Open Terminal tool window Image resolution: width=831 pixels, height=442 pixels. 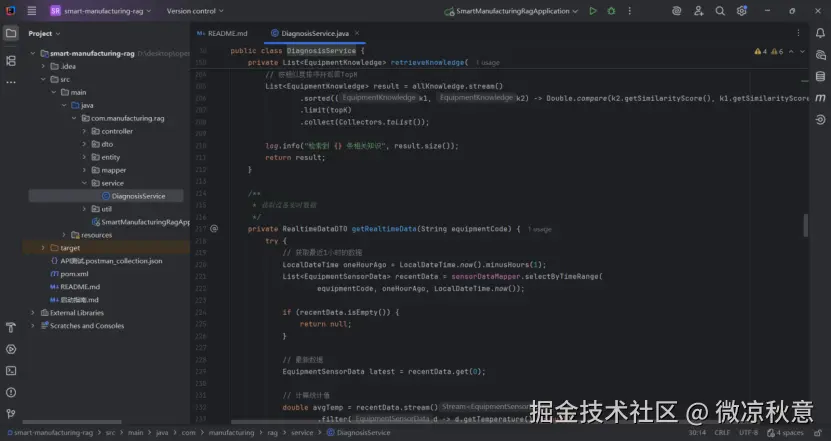tap(11, 371)
